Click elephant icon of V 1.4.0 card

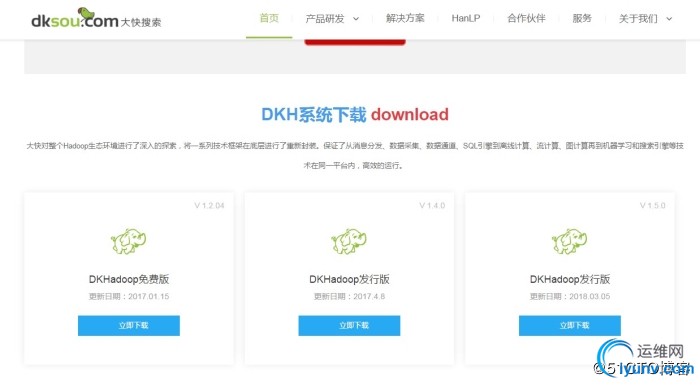click(x=349, y=241)
